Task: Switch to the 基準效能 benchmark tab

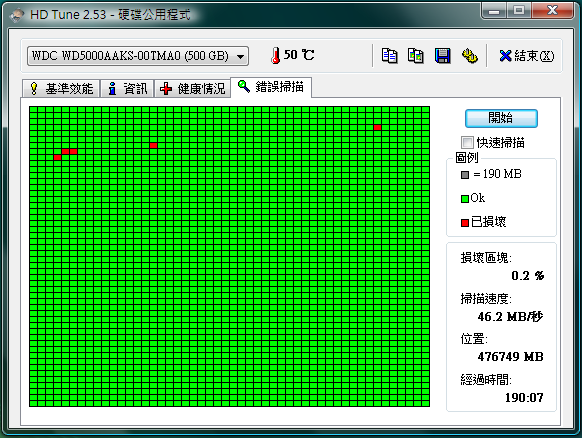Action: pyautogui.click(x=61, y=89)
